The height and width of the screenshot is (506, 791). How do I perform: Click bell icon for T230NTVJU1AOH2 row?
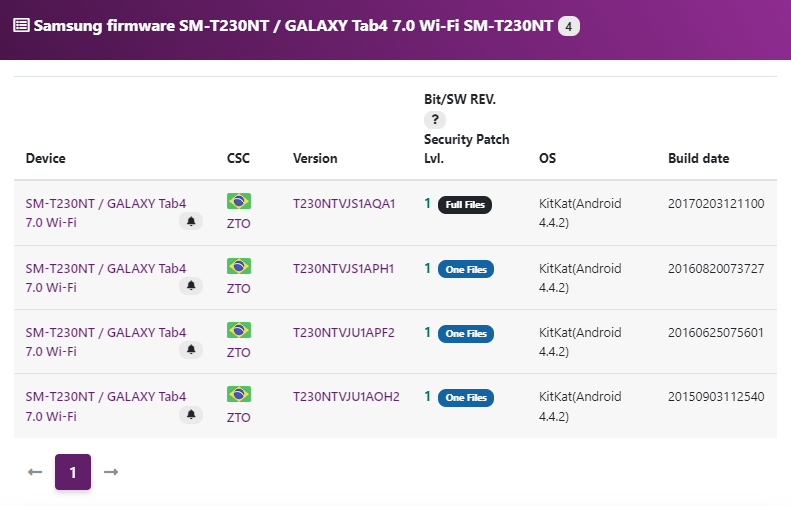click(191, 414)
